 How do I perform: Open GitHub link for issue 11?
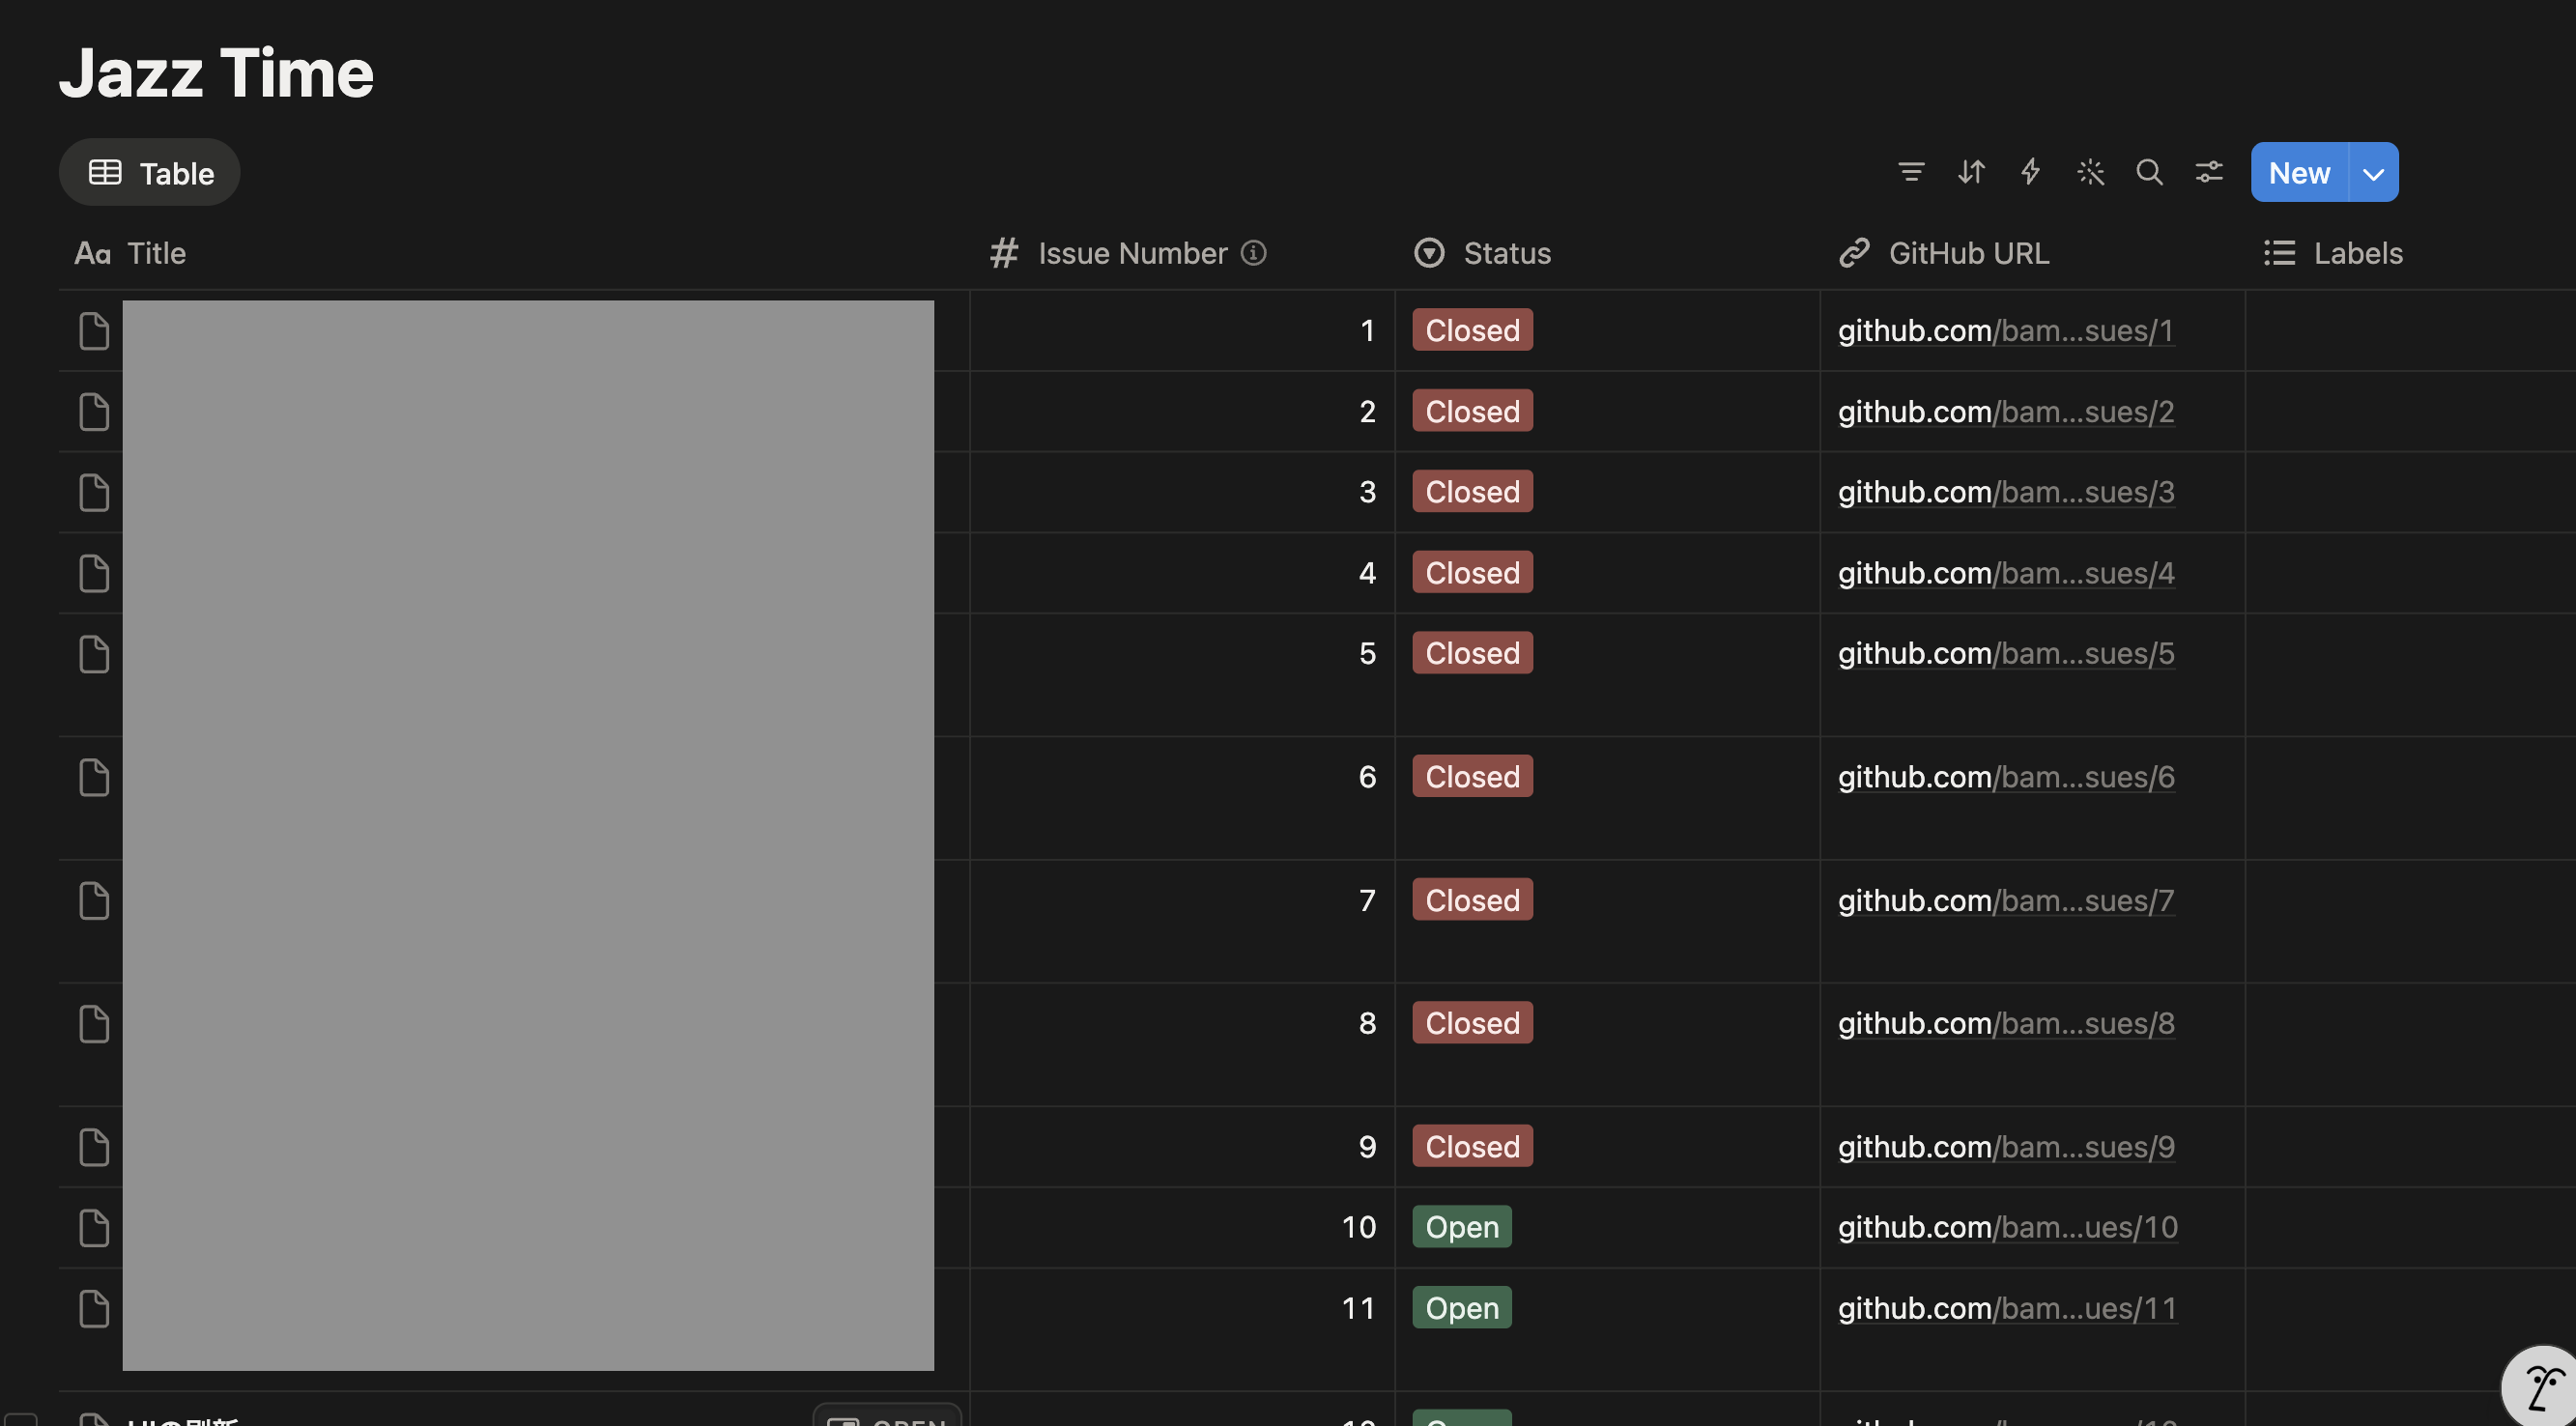click(x=2008, y=1308)
